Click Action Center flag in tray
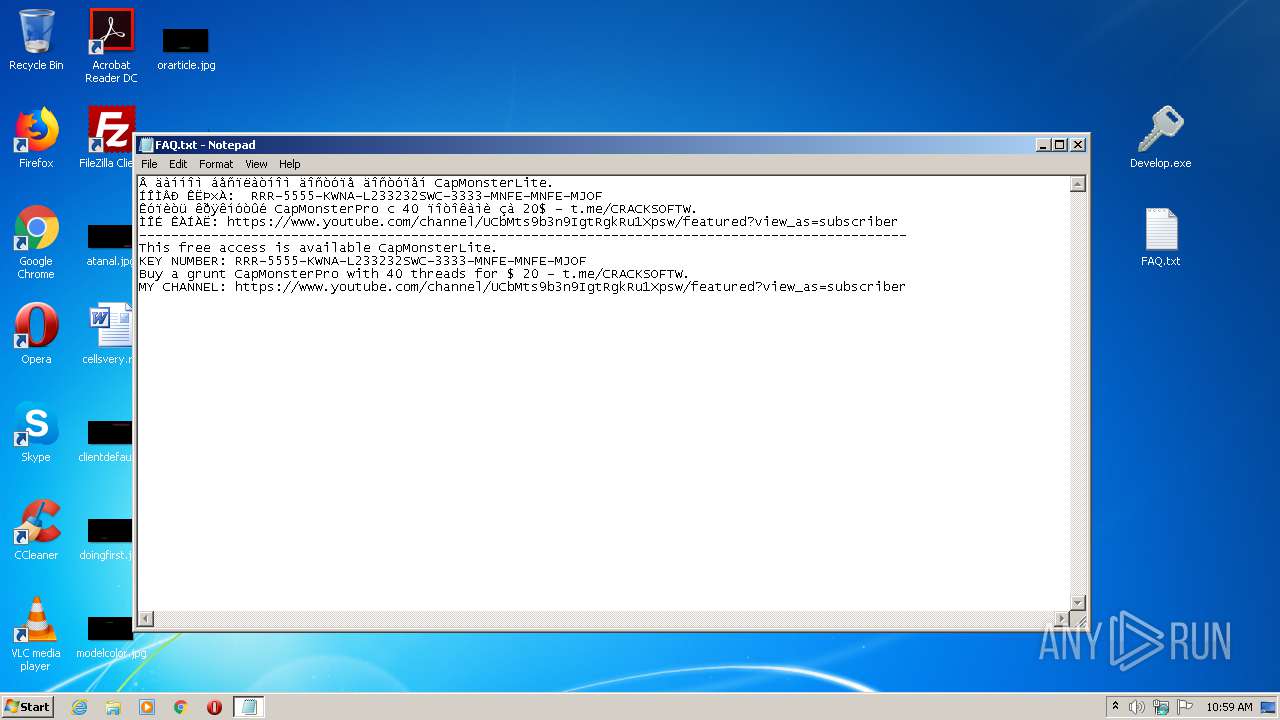Image resolution: width=1280 pixels, height=720 pixels. [x=1185, y=707]
